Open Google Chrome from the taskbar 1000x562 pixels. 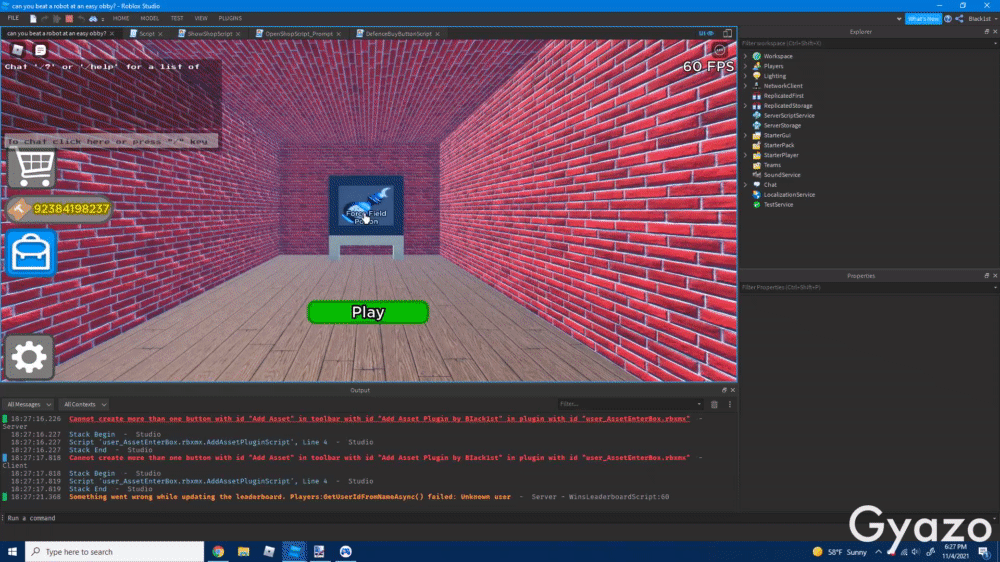218,552
